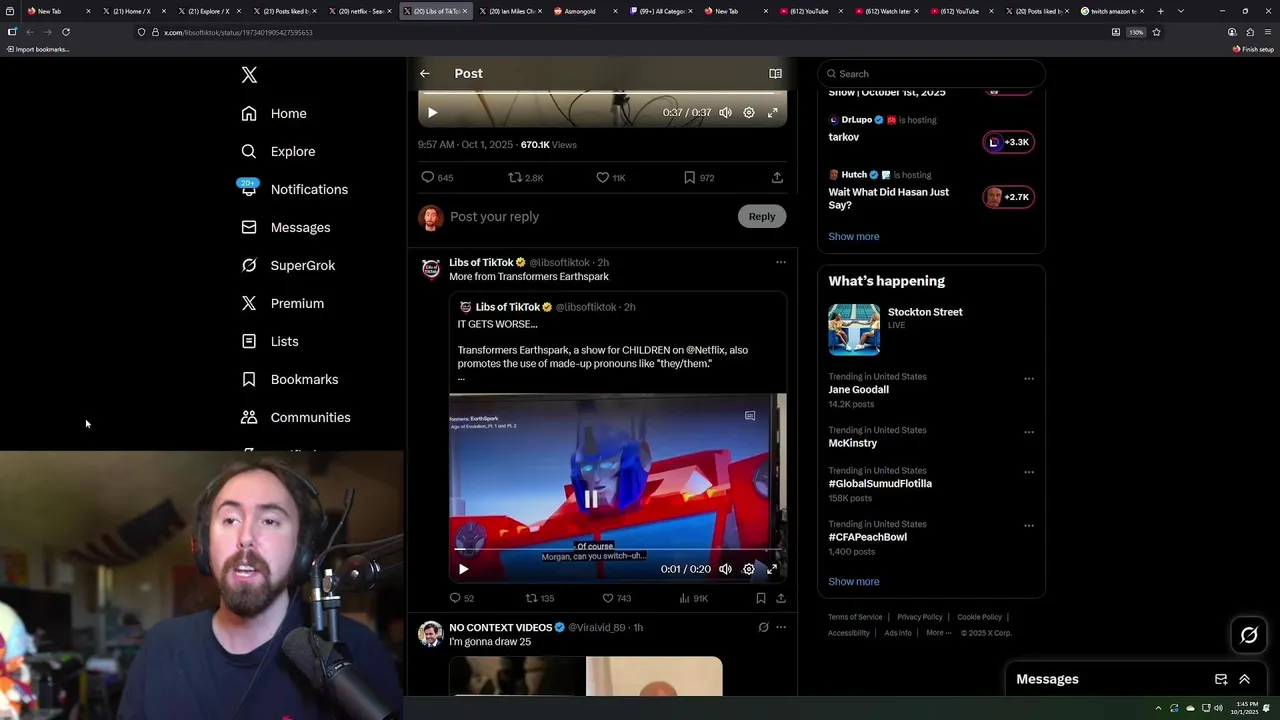The height and width of the screenshot is (720, 1280).
Task: Click the Search input field
Action: pyautogui.click(x=931, y=74)
